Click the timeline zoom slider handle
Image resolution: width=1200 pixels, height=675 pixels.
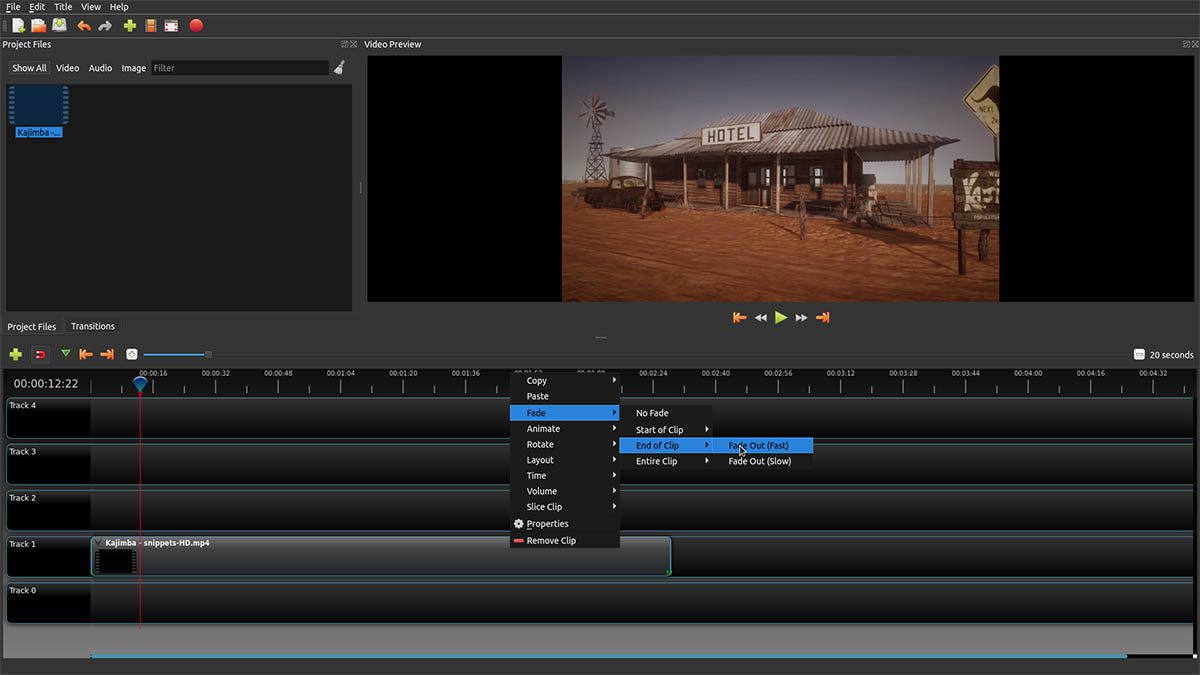pos(208,354)
